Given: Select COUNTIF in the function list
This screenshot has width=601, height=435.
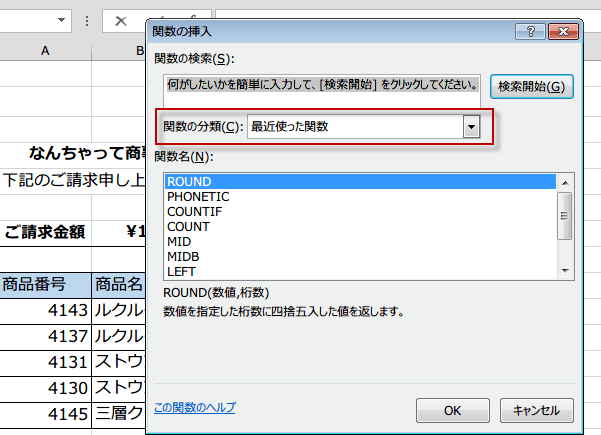Looking at the screenshot, I should [x=360, y=212].
